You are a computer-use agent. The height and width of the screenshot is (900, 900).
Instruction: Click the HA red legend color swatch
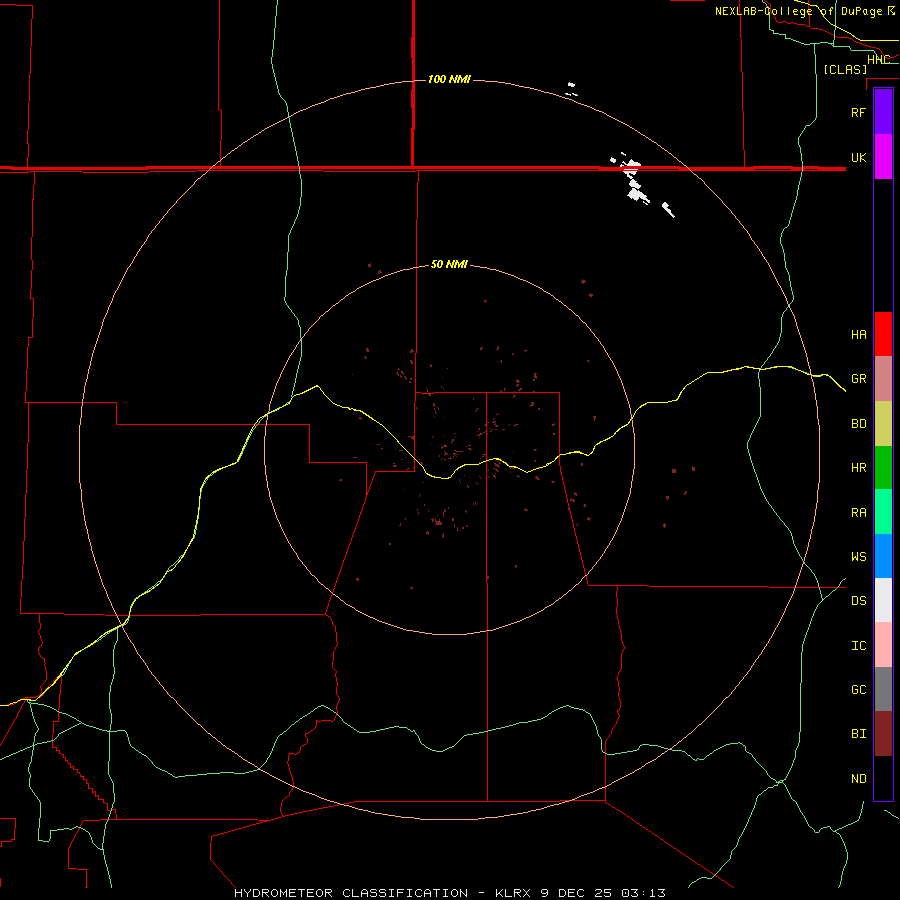coord(883,334)
